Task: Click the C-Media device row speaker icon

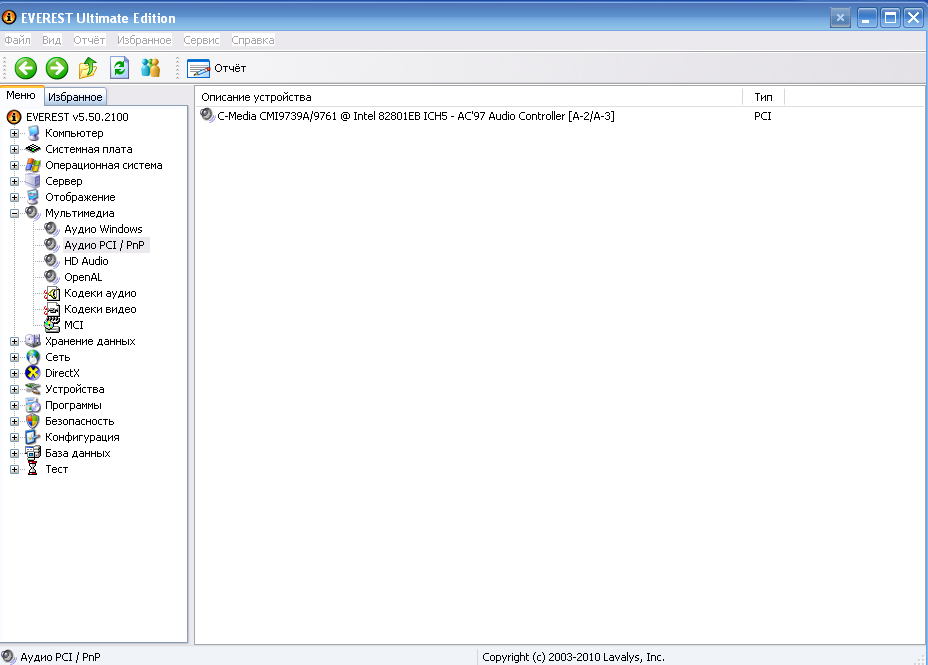Action: (207, 115)
